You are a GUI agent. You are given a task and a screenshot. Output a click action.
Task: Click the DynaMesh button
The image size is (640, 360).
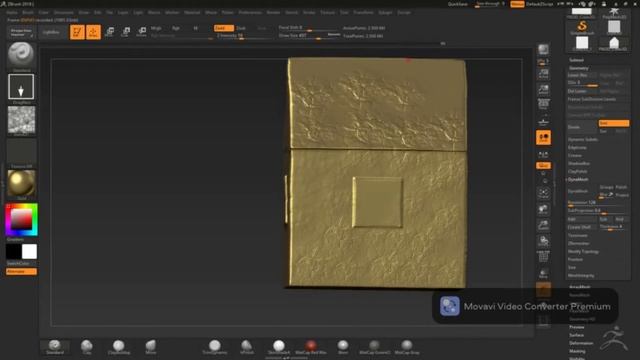pos(582,191)
